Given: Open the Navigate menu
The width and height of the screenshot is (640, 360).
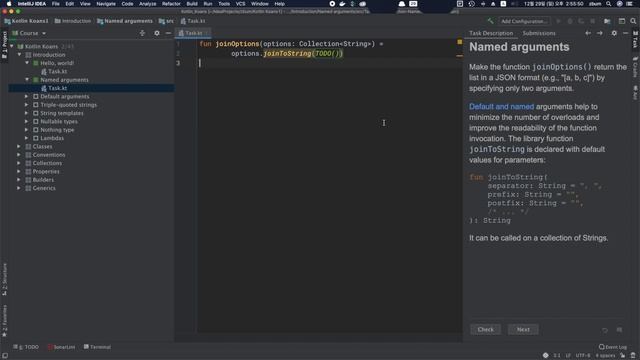Looking at the screenshot, I should pyautogui.click(x=106, y=4).
